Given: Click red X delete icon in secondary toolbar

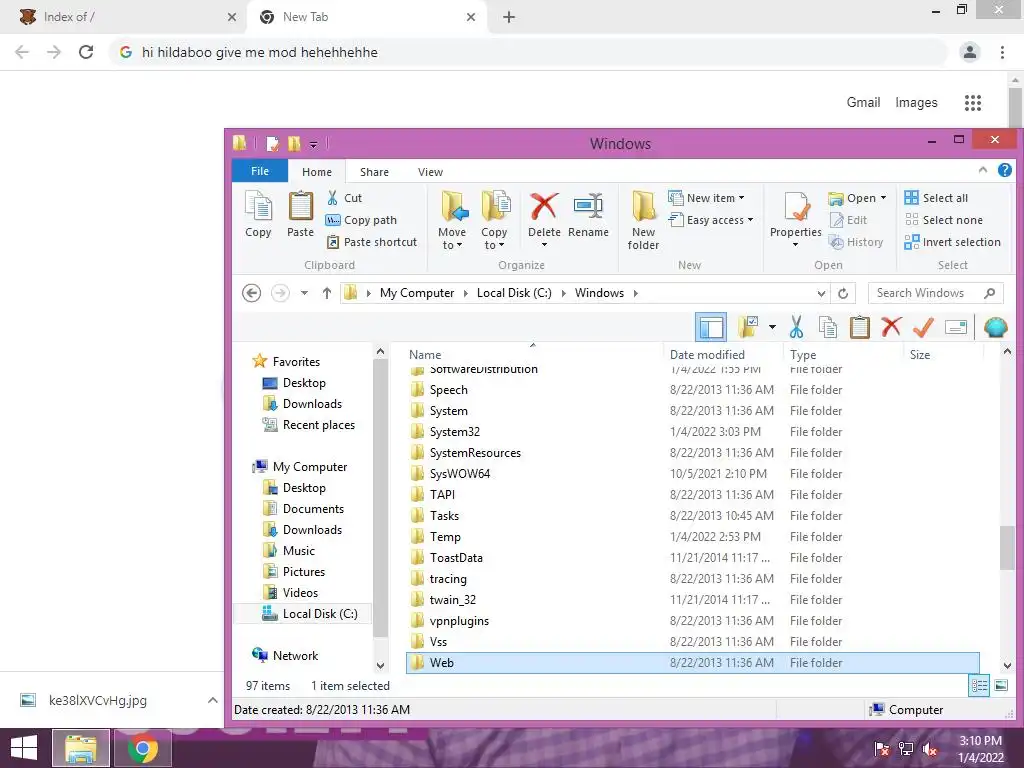Looking at the screenshot, I should pos(891,327).
